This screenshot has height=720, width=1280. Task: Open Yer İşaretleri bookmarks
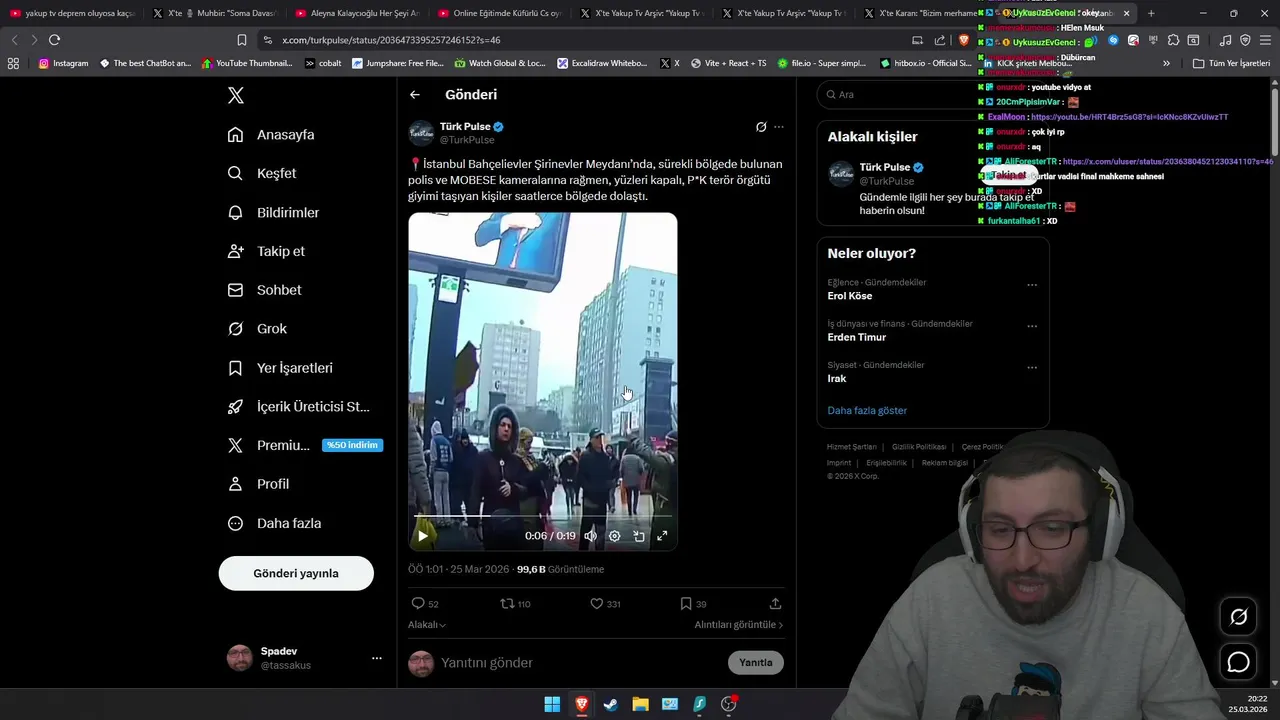click(280, 368)
